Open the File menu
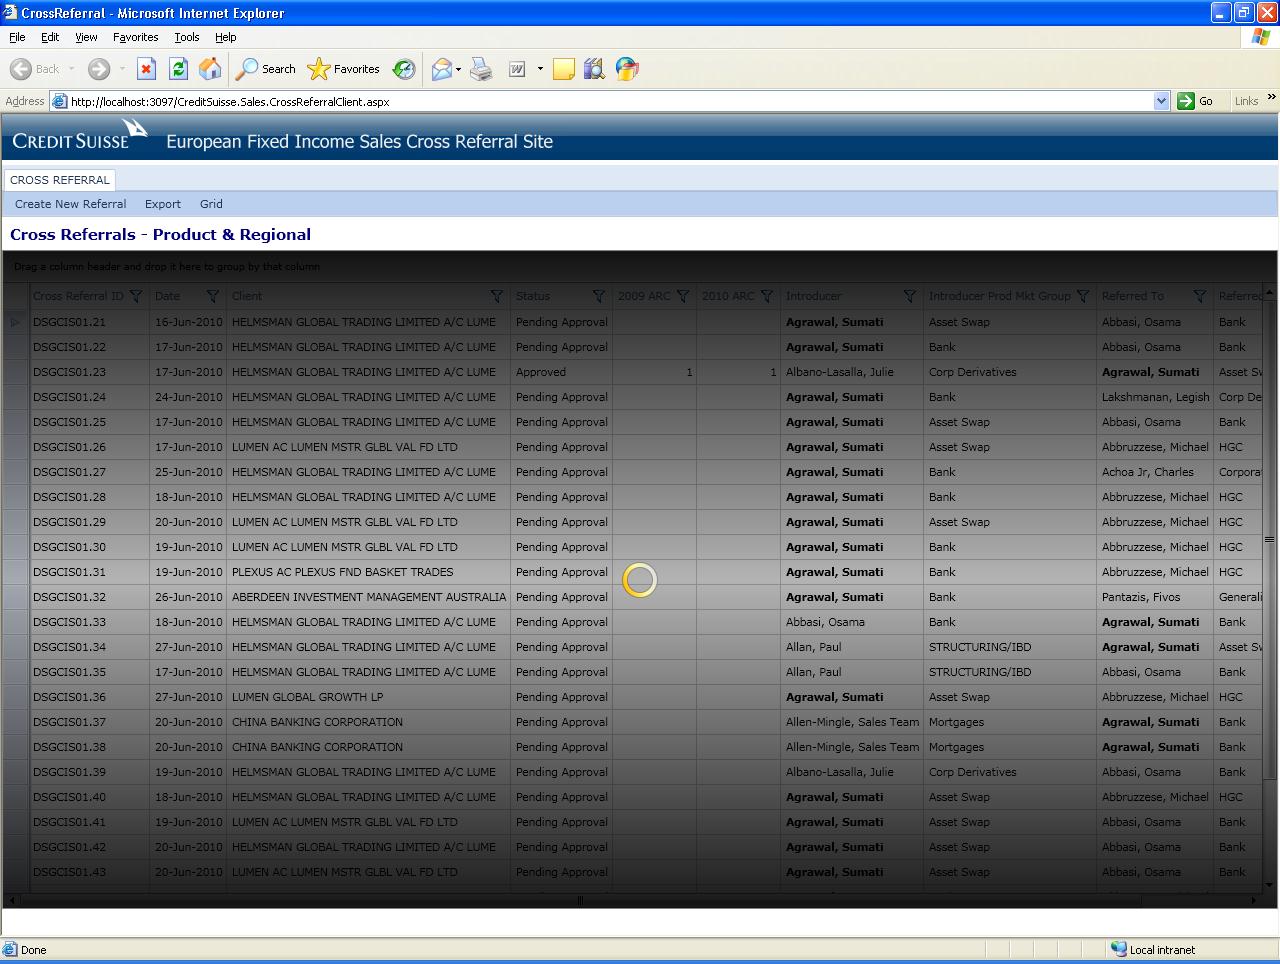Viewport: 1280px width, 964px height. click(17, 37)
